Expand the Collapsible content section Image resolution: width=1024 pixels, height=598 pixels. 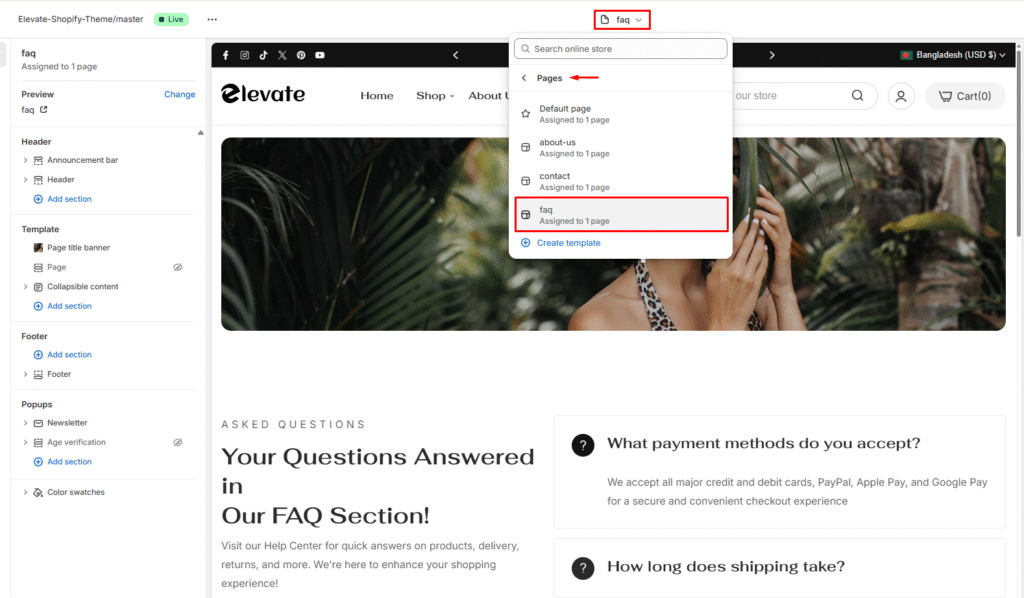[x=25, y=287]
